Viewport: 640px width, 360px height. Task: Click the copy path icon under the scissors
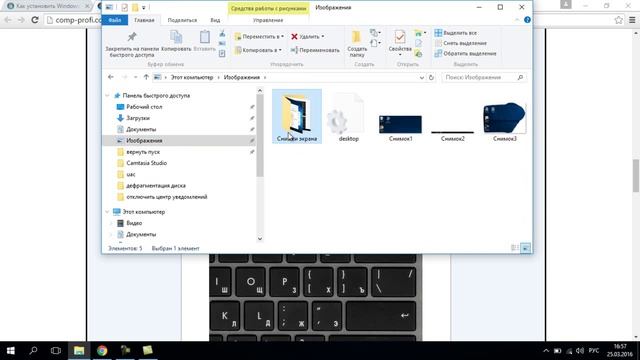click(x=222, y=43)
